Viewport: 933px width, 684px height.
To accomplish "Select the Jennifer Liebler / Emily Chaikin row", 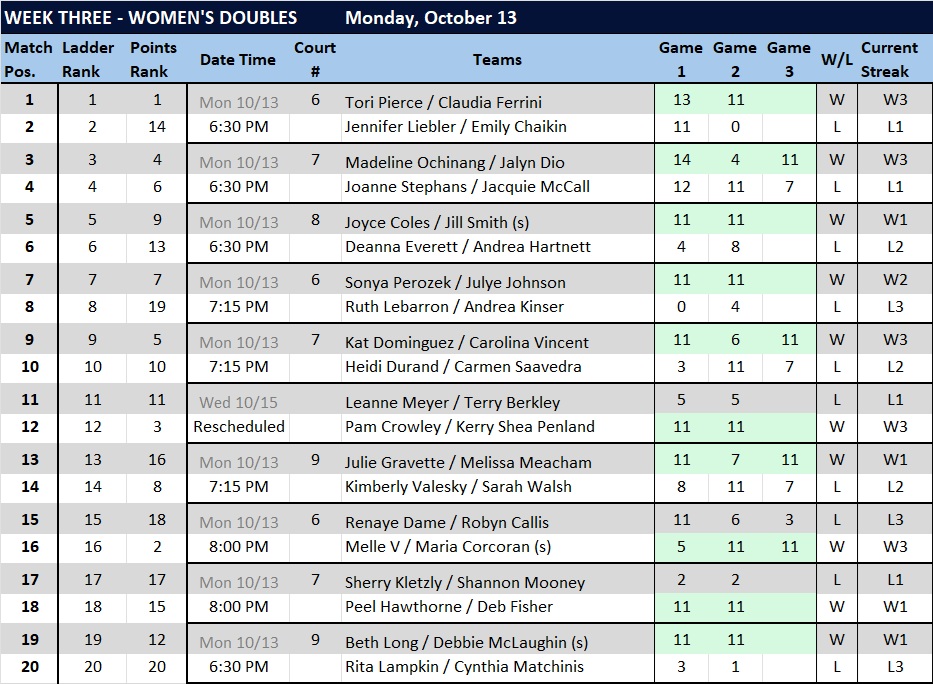I will coord(455,126).
